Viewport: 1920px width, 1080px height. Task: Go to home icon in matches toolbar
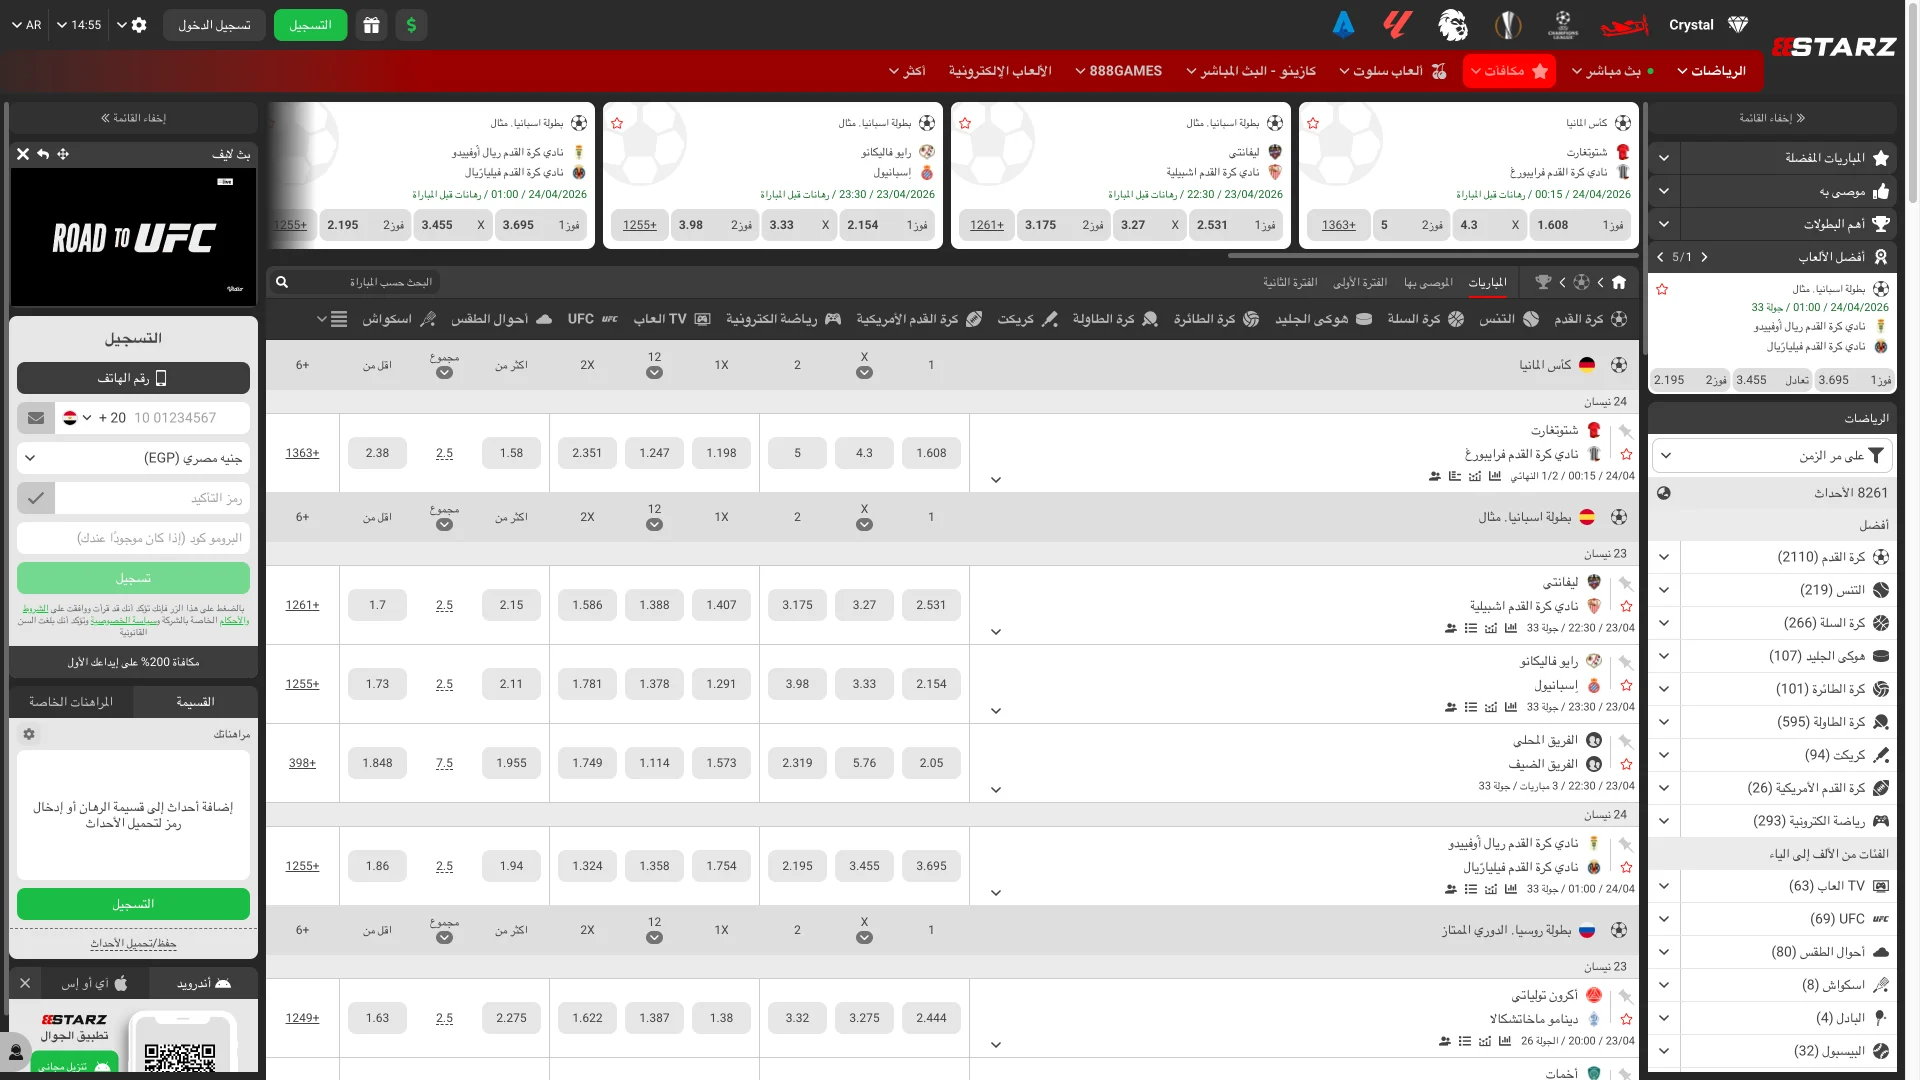pos(1619,282)
